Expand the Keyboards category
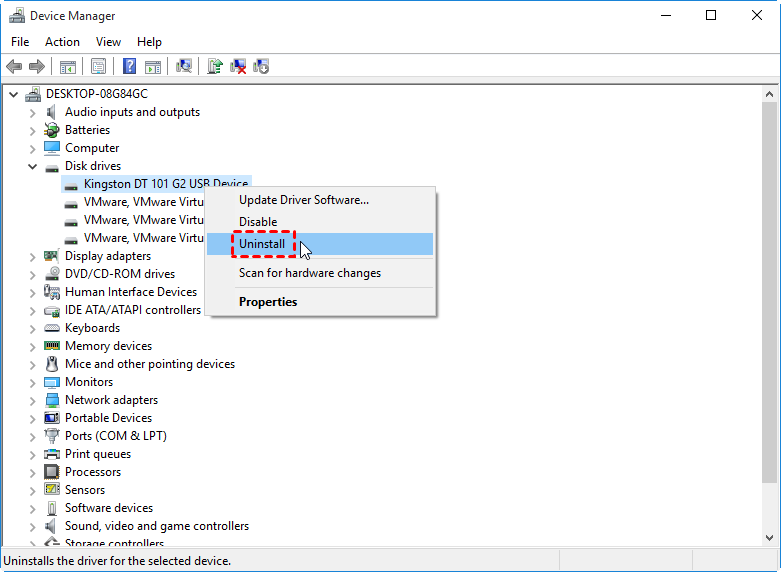 tap(33, 329)
